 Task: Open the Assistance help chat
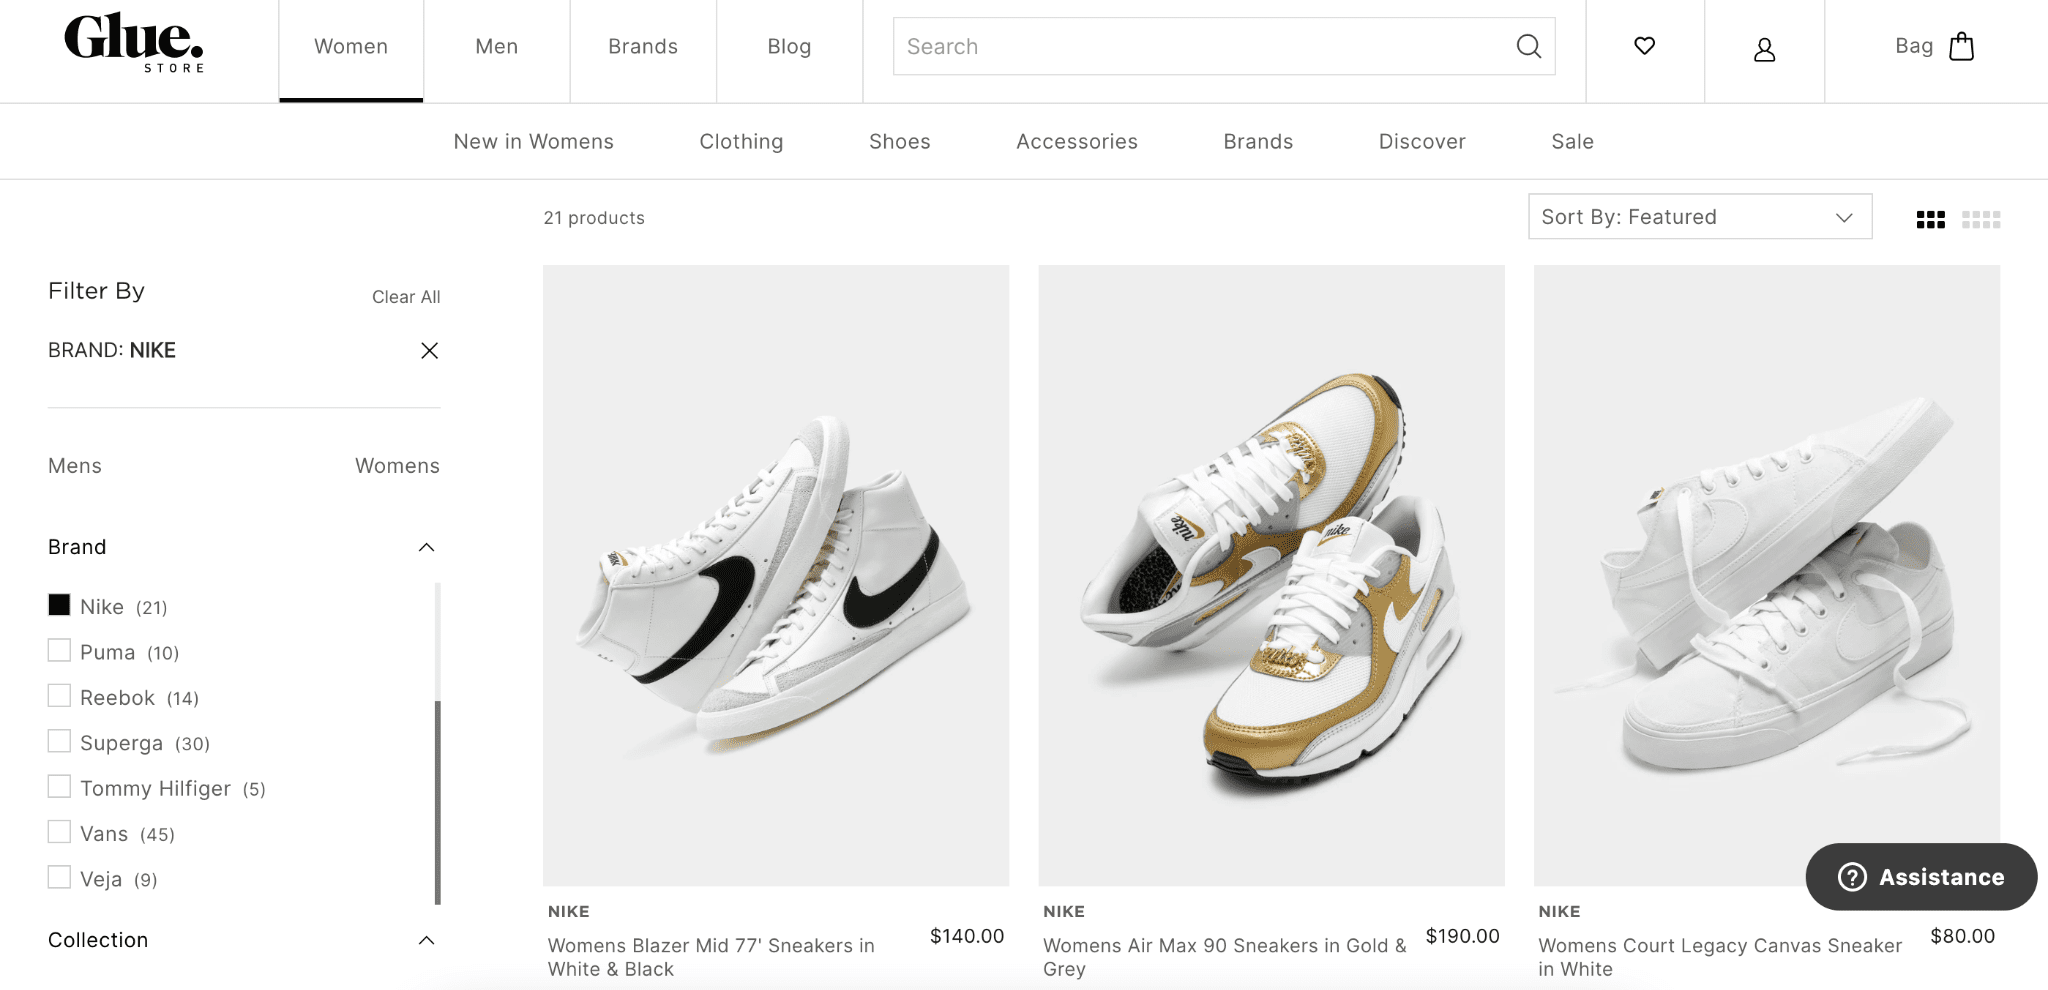pyautogui.click(x=1920, y=877)
